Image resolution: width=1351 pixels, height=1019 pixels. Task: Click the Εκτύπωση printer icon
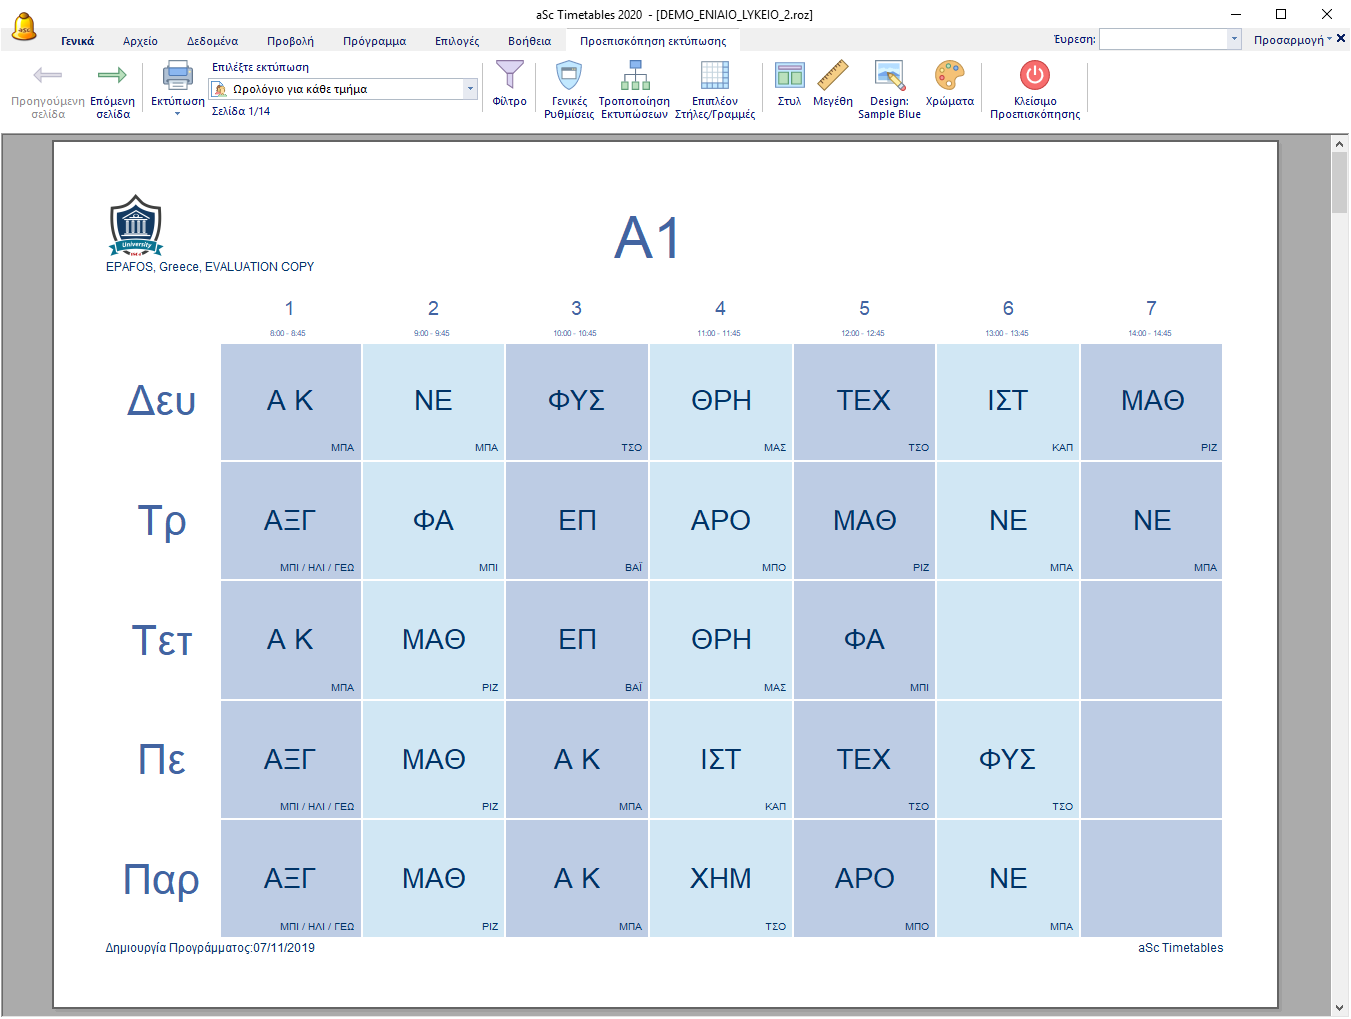point(177,76)
